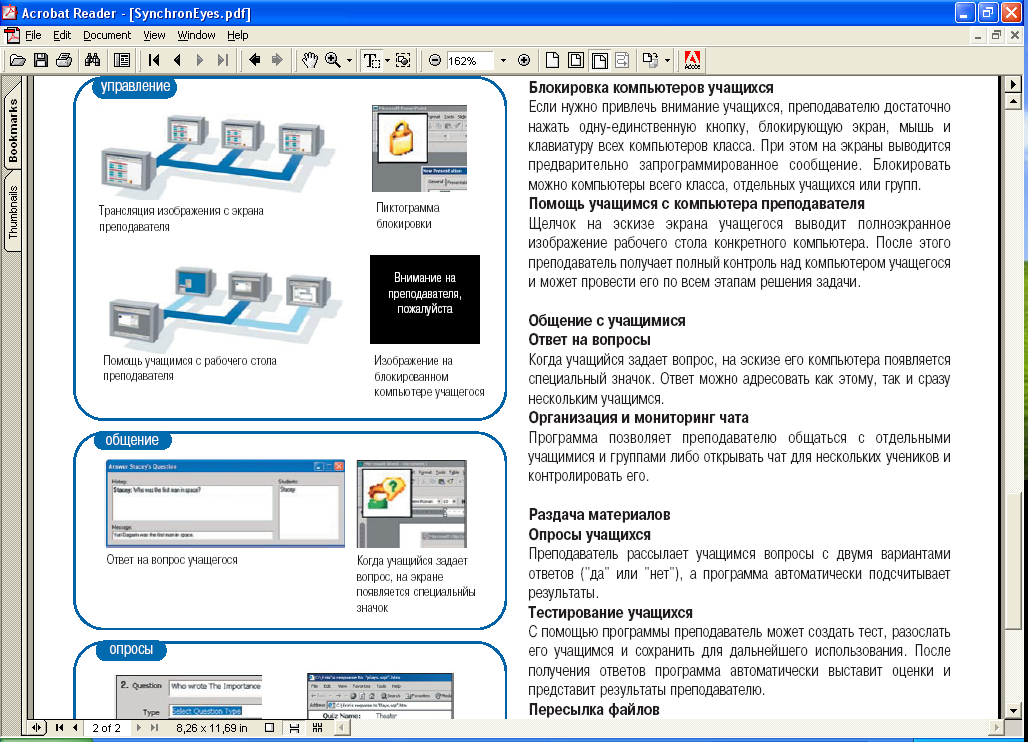Go to next page in status bar

click(138, 728)
